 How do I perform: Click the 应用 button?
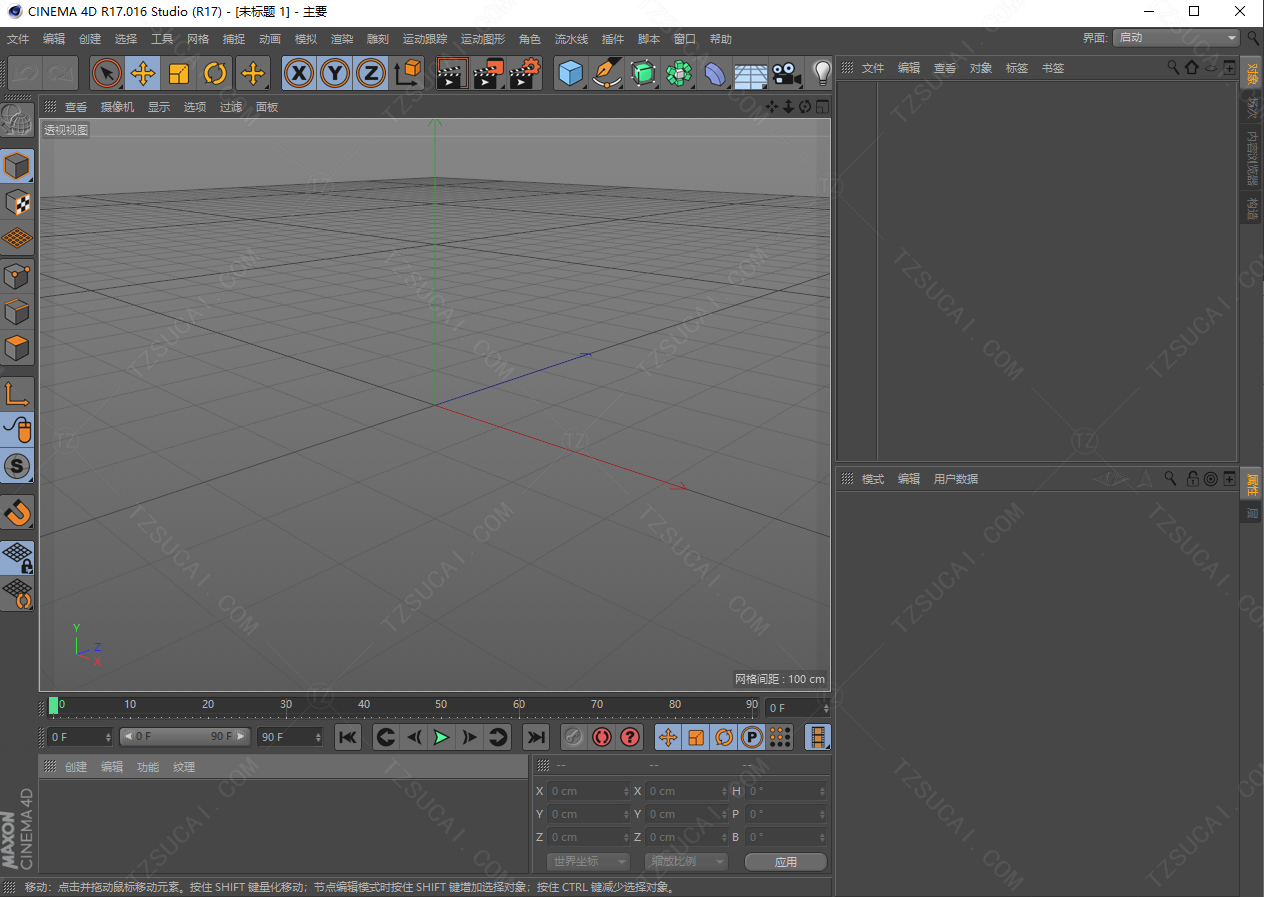786,861
